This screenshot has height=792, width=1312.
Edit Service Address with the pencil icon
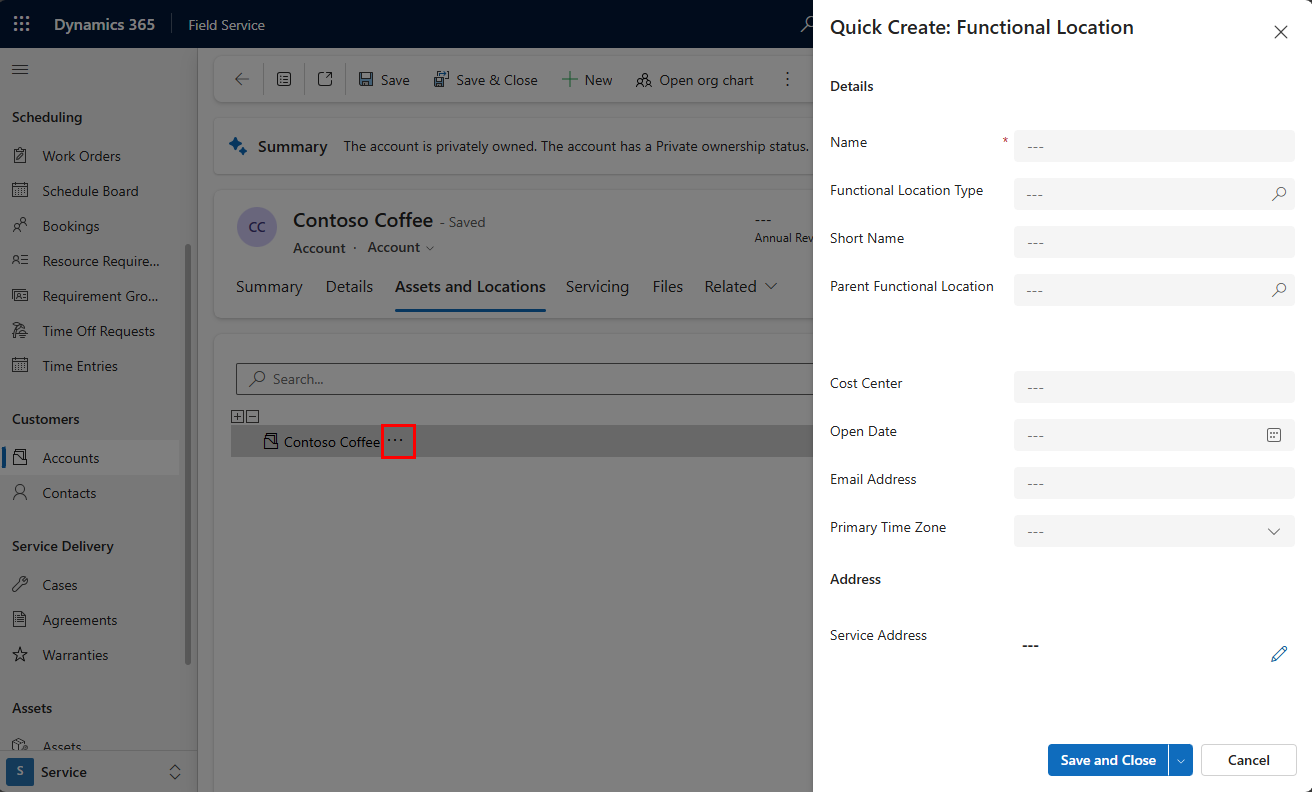(x=1279, y=654)
